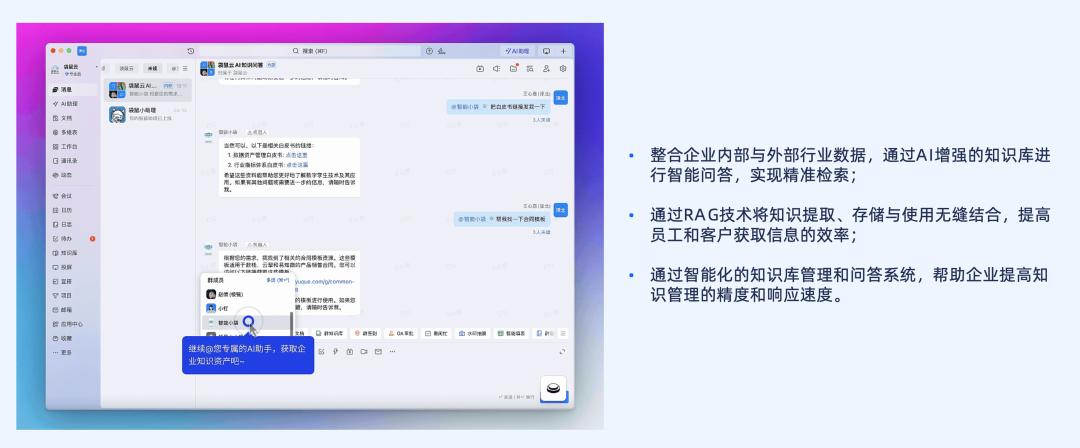Screen dimensions: 1080x448
Task: Expand the quick-actions list menu icon
Action: coord(563,333)
